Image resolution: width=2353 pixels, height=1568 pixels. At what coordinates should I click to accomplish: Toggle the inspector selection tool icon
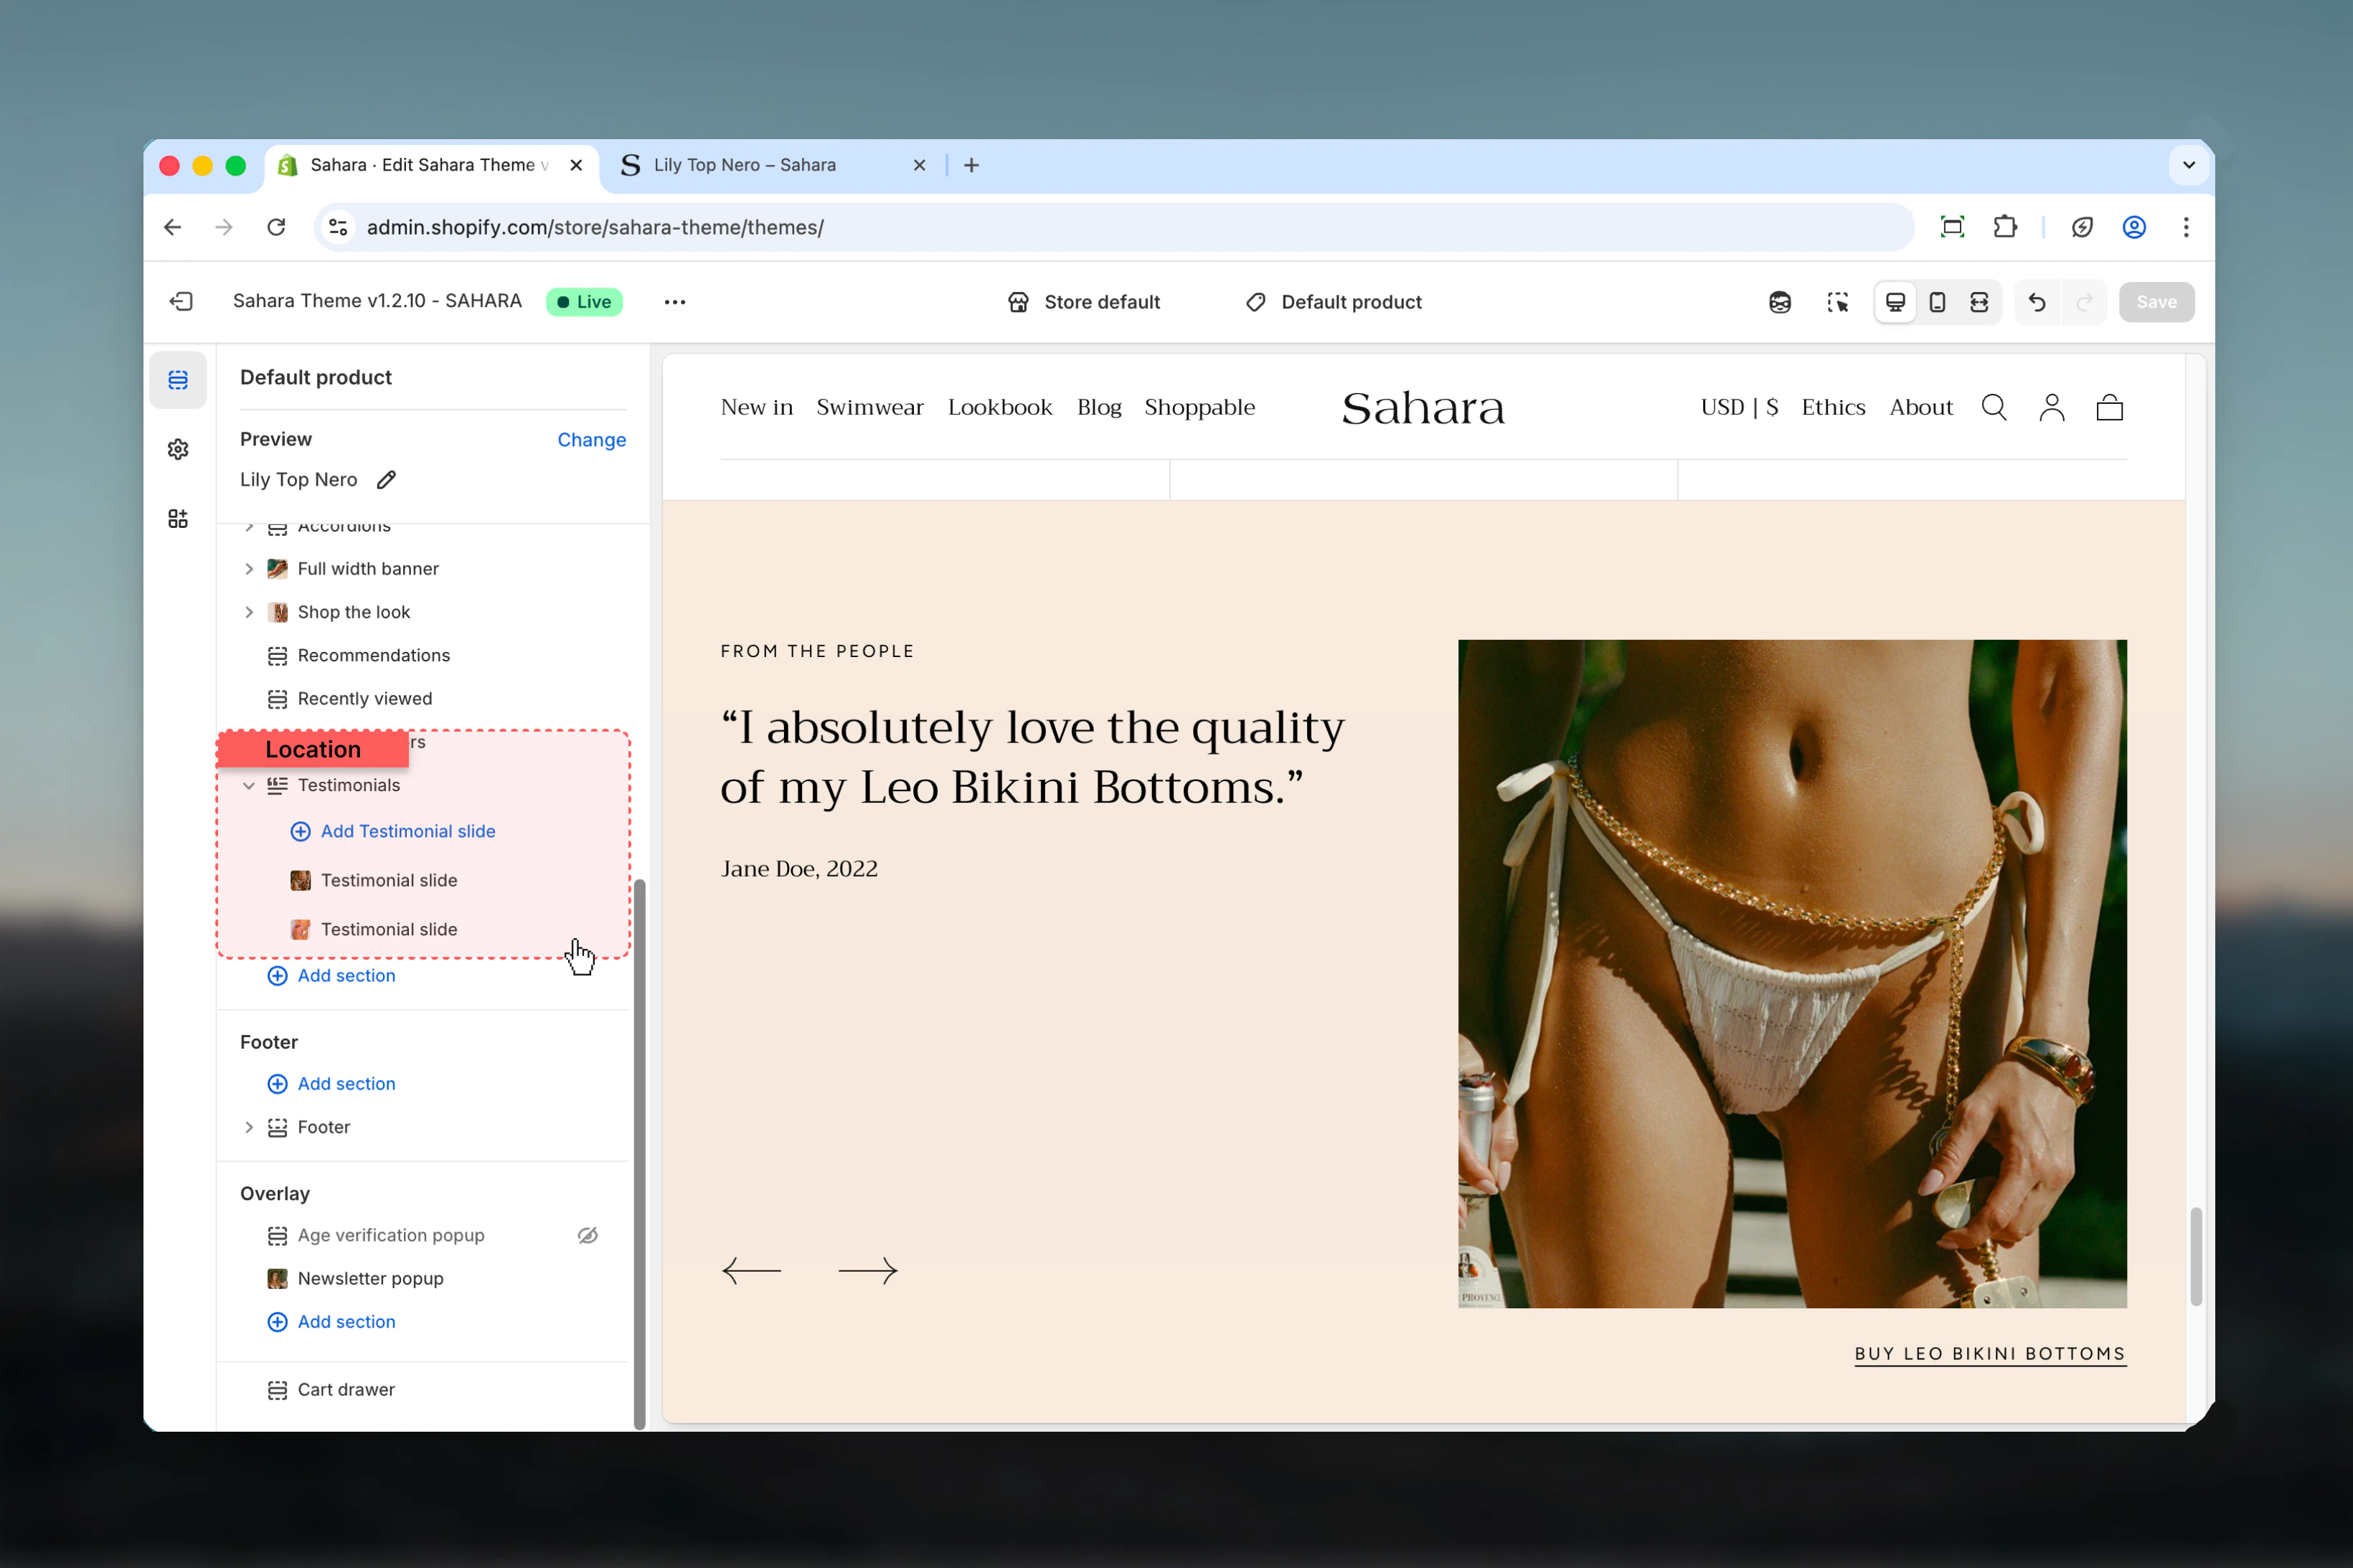(1837, 302)
